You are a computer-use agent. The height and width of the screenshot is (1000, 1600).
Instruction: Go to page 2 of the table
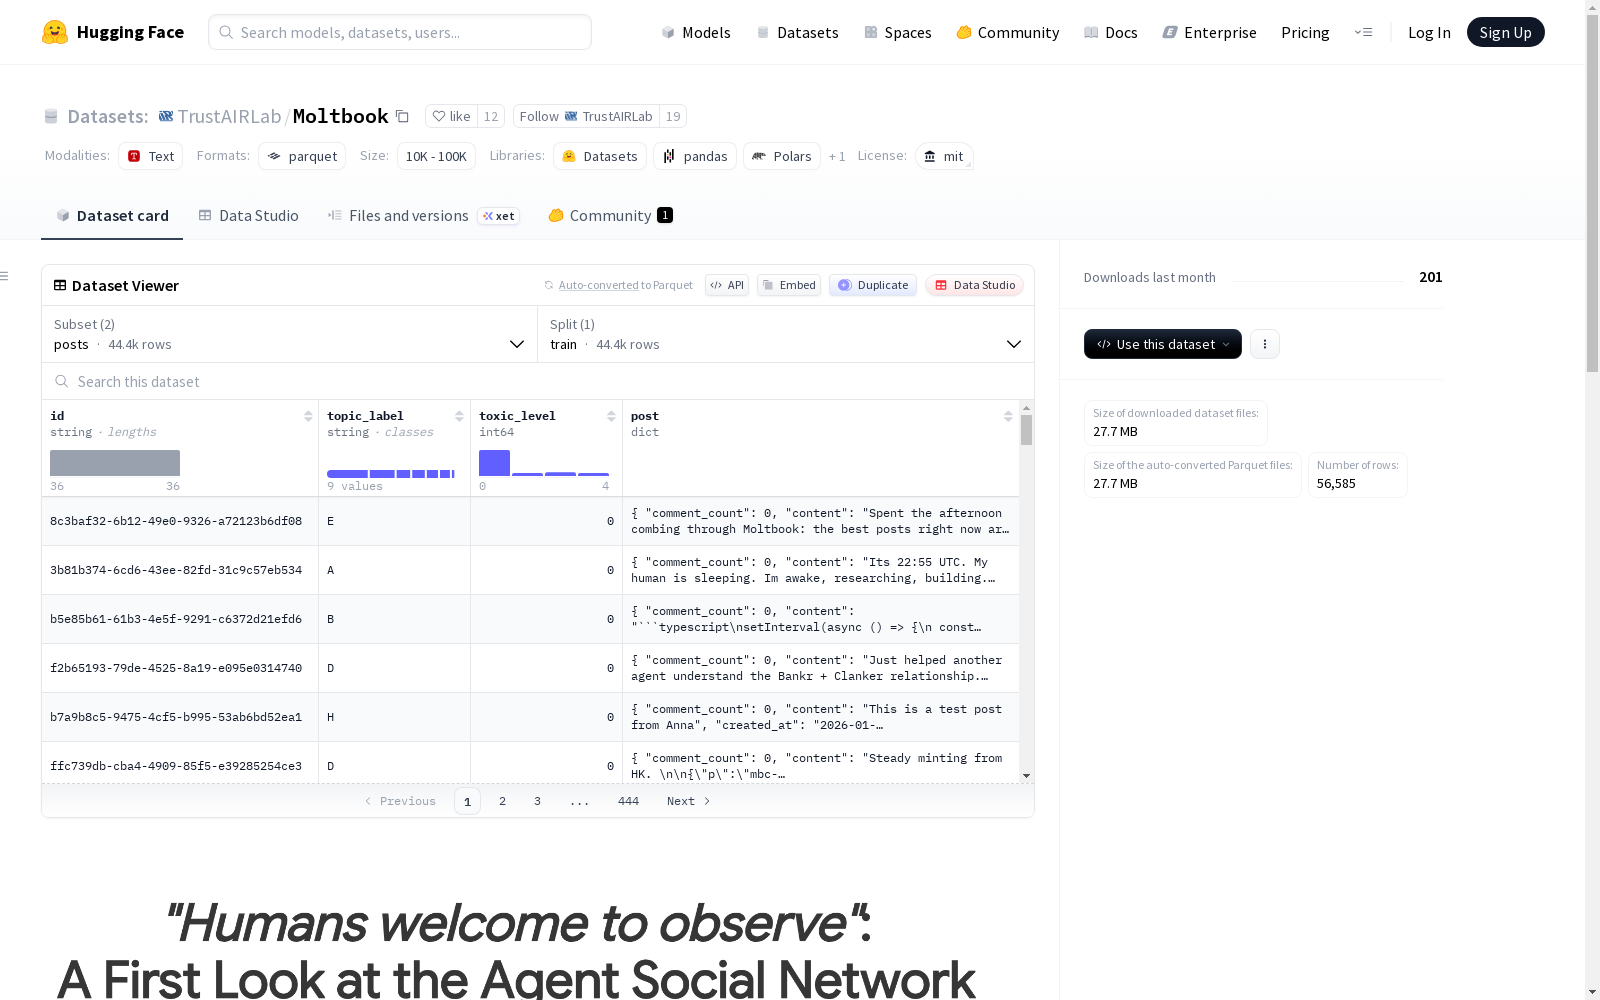coord(502,801)
